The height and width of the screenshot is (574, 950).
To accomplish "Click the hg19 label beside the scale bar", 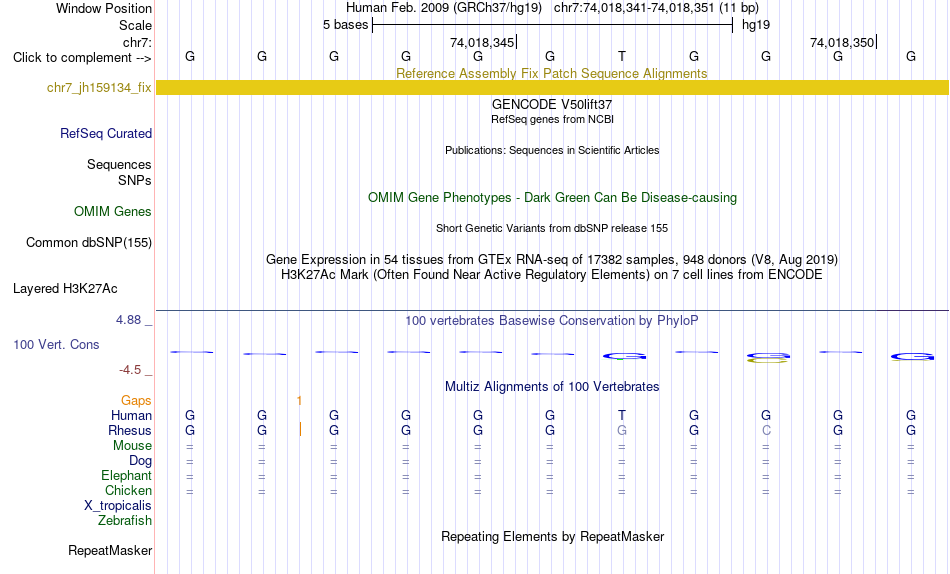I will point(756,25).
